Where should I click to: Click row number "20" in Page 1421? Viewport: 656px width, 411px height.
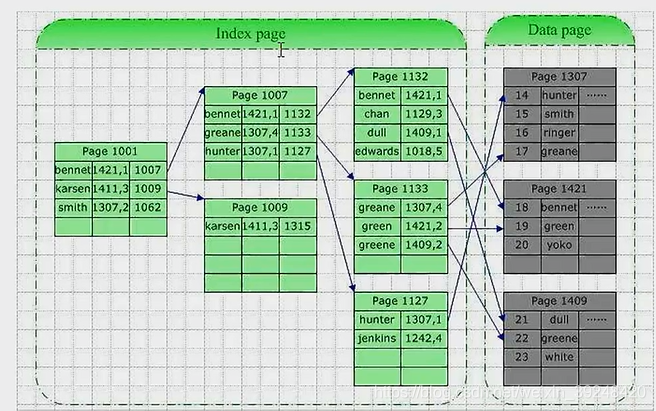click(x=522, y=245)
